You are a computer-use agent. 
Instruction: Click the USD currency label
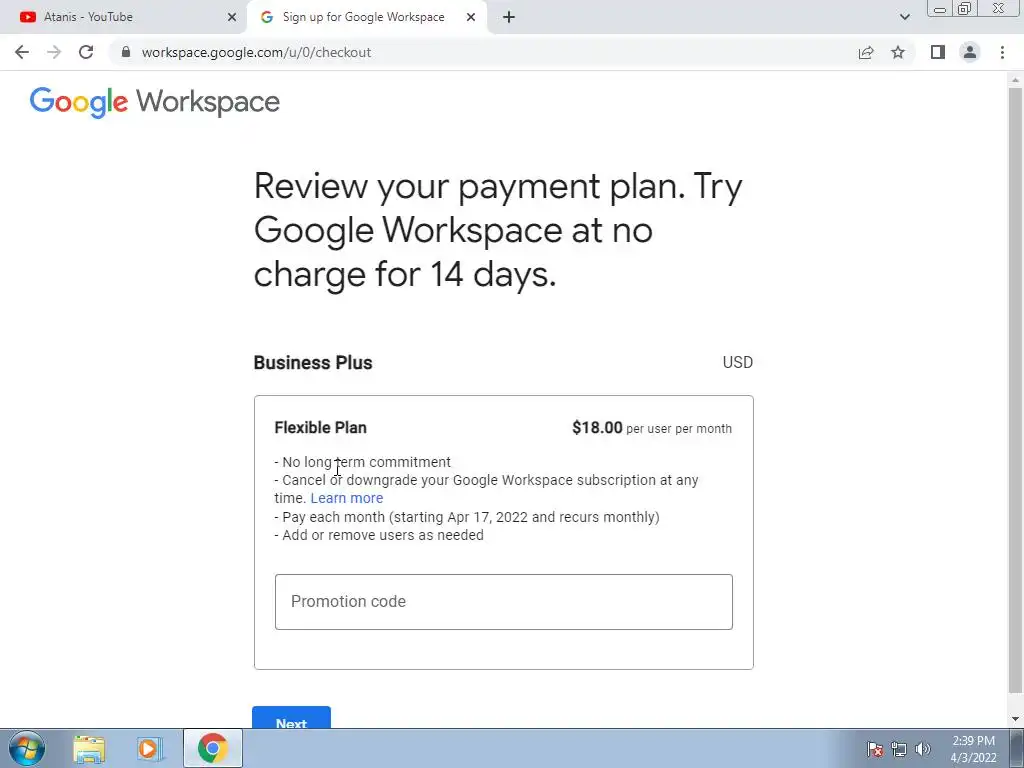coord(737,362)
